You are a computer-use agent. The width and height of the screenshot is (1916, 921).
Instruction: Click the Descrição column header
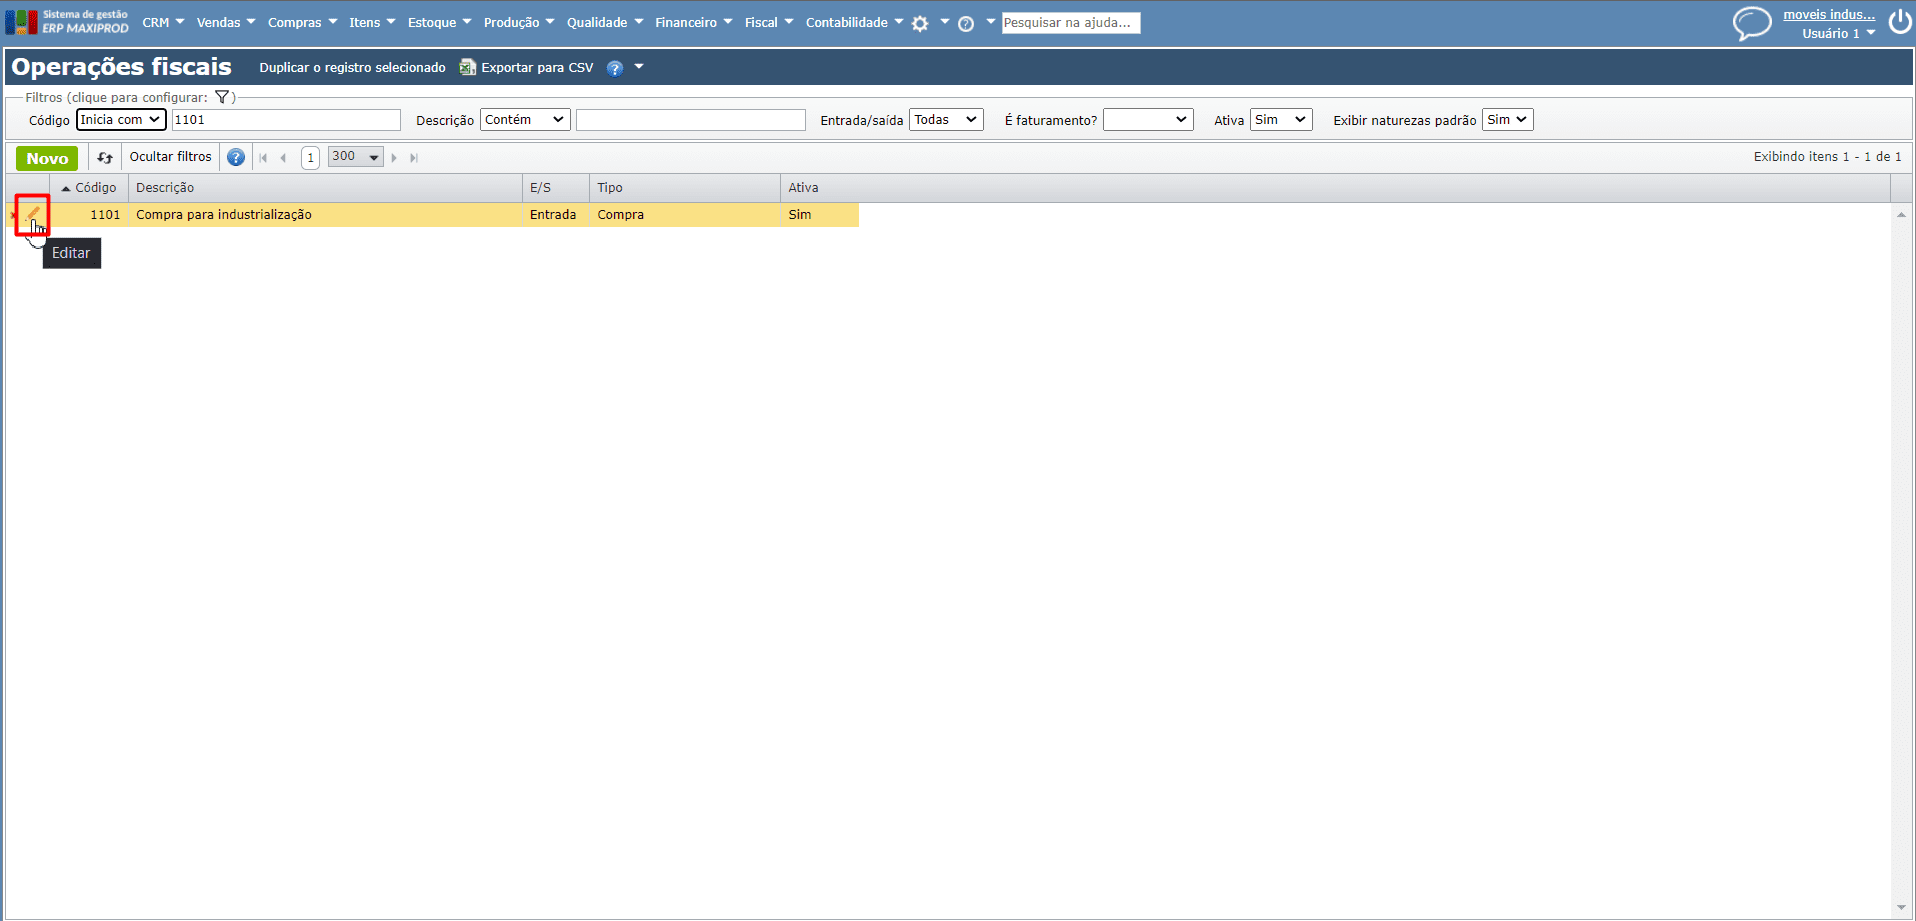(325, 188)
